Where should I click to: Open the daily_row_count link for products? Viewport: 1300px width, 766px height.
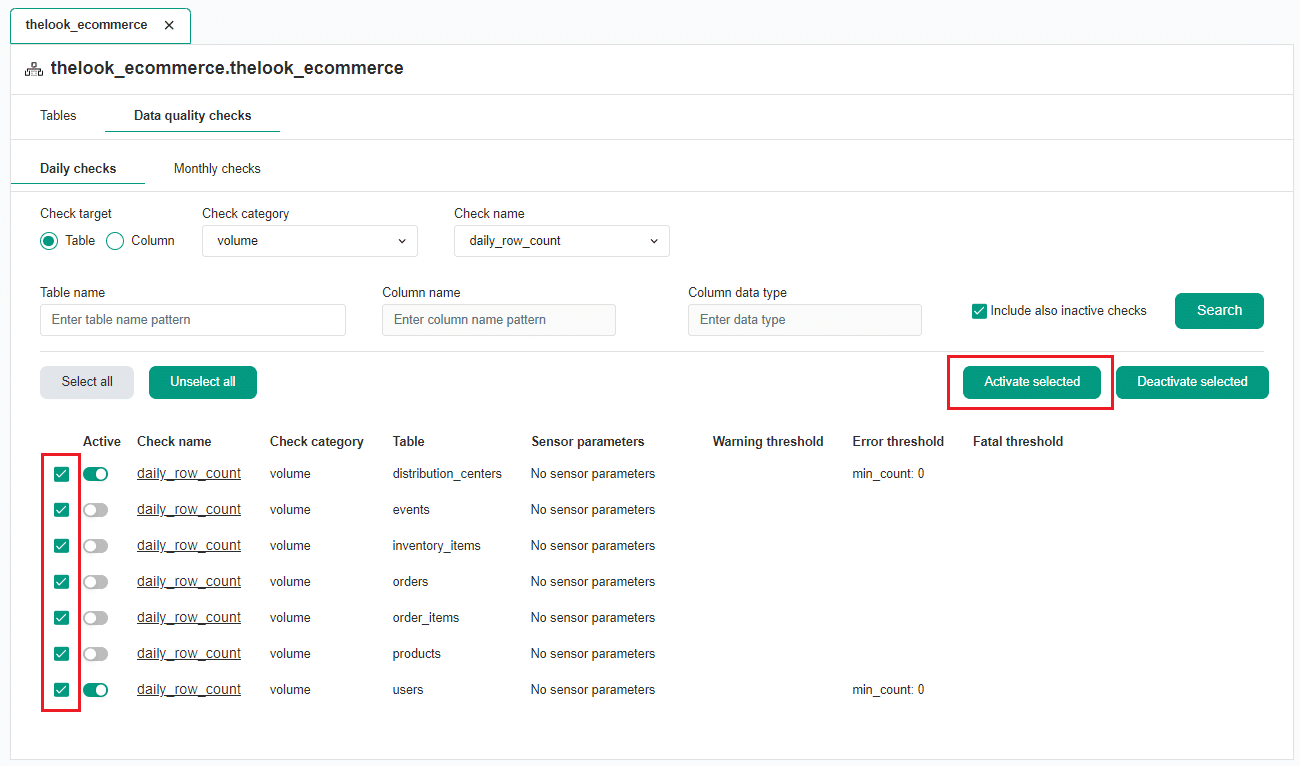[x=189, y=653]
